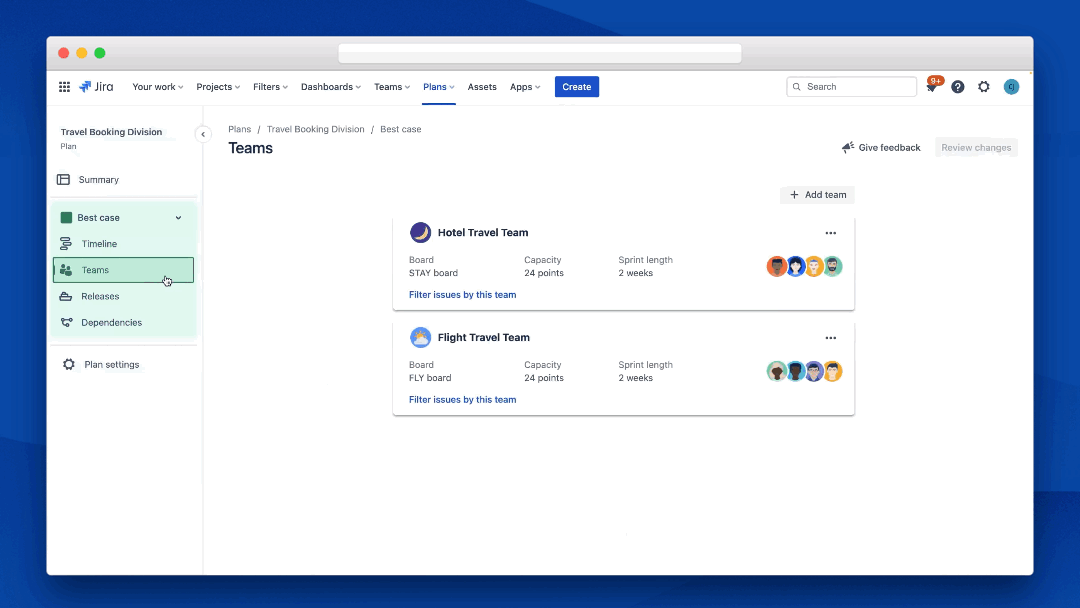Filter issues by the Flight Travel Team
Viewport: 1080px width, 608px height.
[462, 399]
